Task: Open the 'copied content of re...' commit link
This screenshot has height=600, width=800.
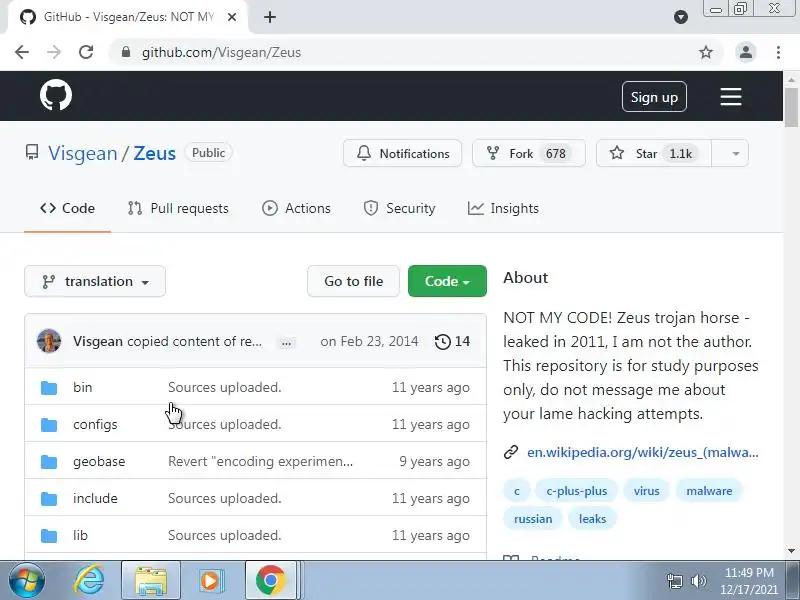Action: click(194, 341)
